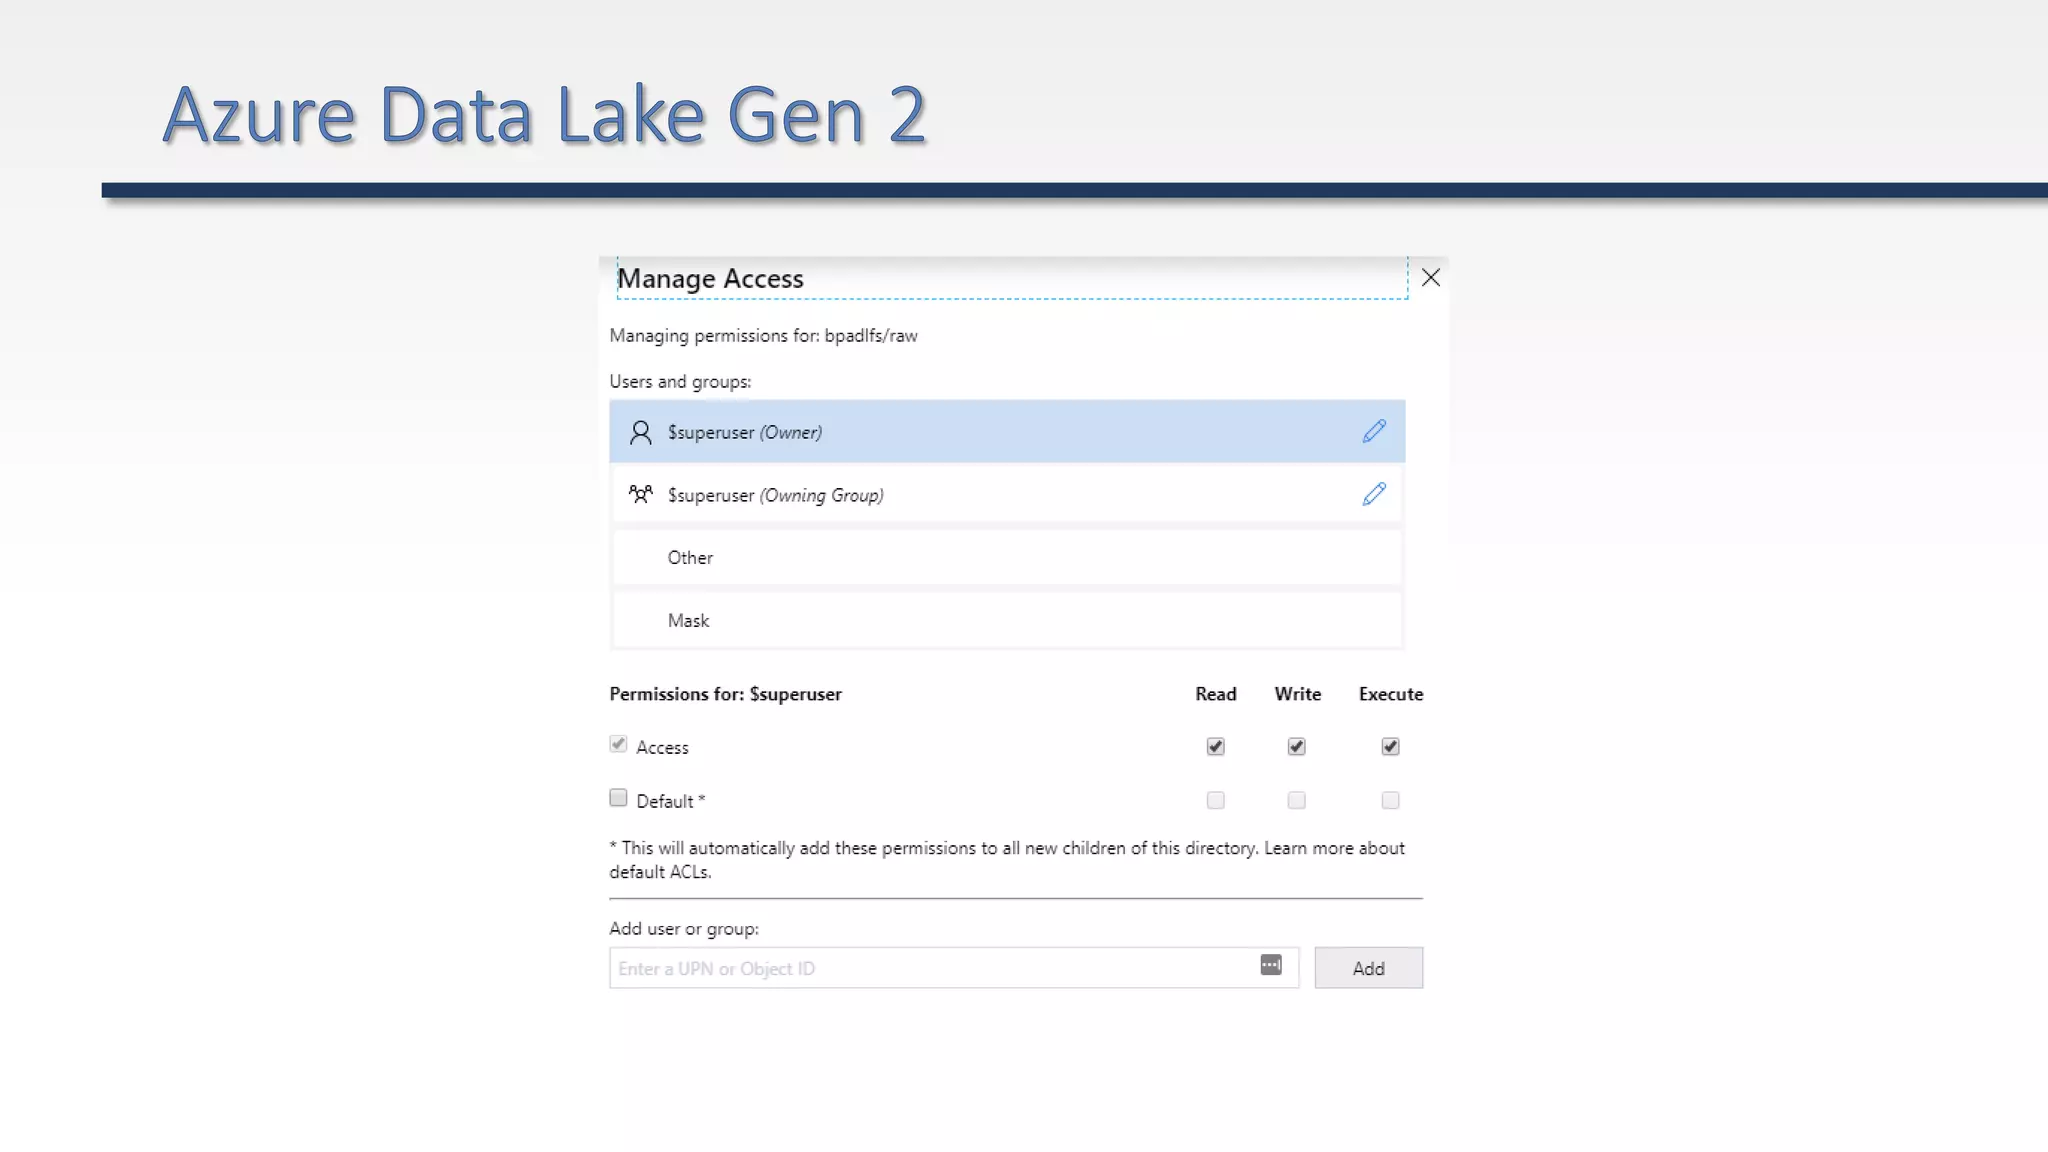The image size is (2048, 1152).
Task: Edit the $superuser Owning Group pencil icon
Action: coord(1374,494)
